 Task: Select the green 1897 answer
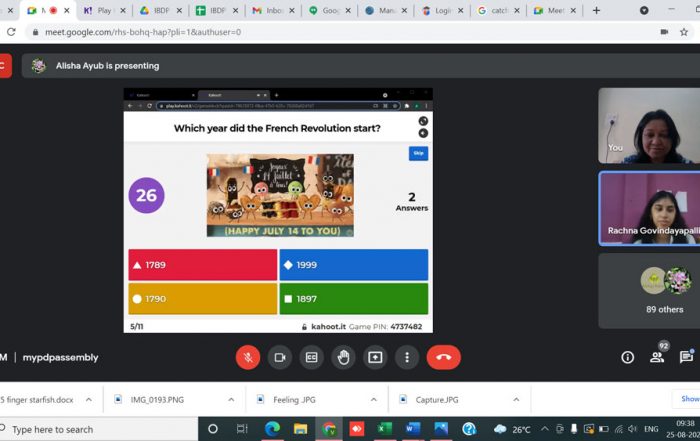coord(354,299)
